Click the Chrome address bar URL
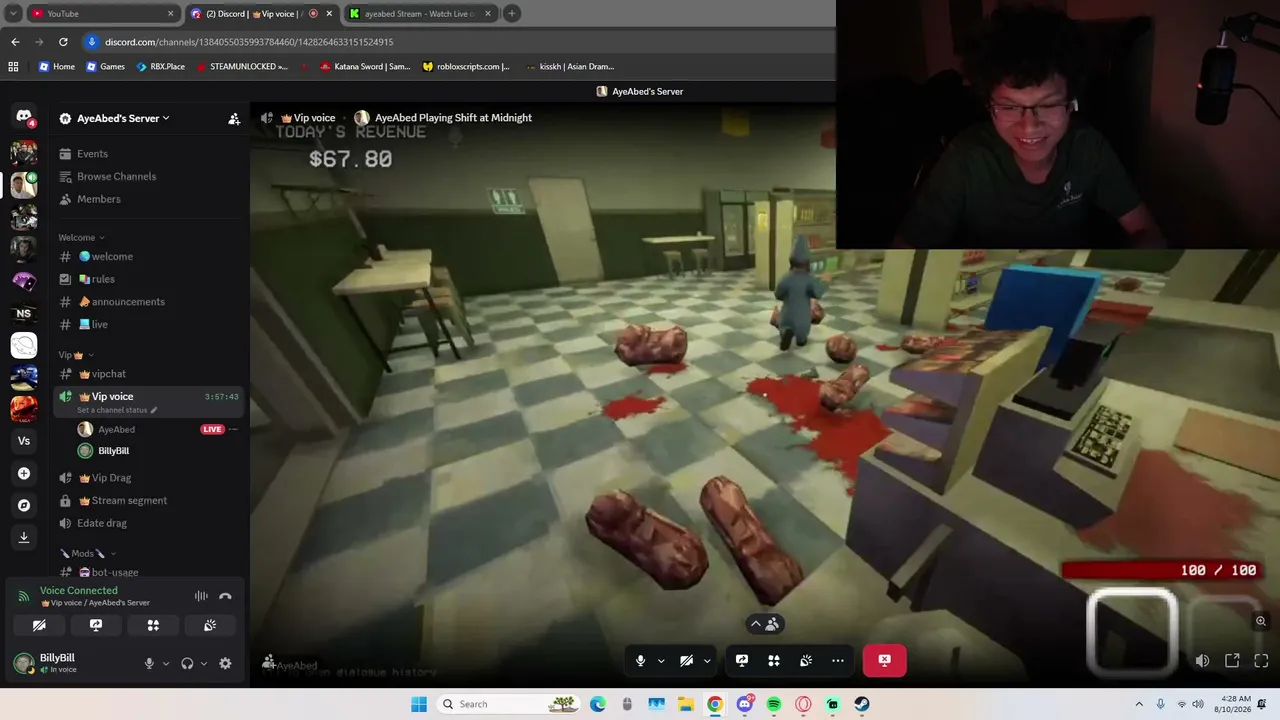 (249, 42)
